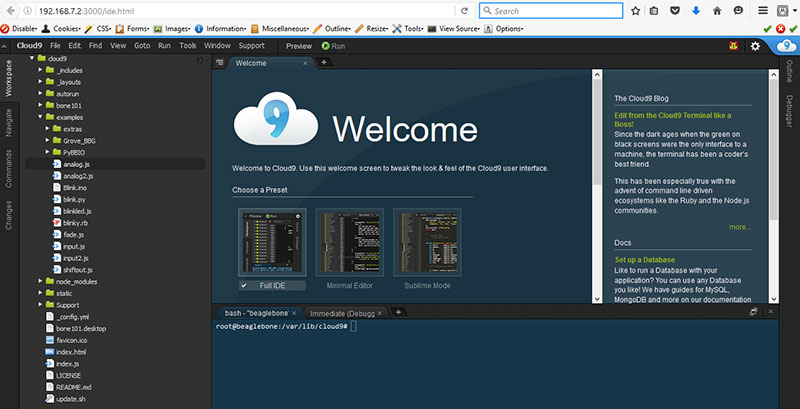Open Cloud9 preferences gear icon

[x=755, y=46]
